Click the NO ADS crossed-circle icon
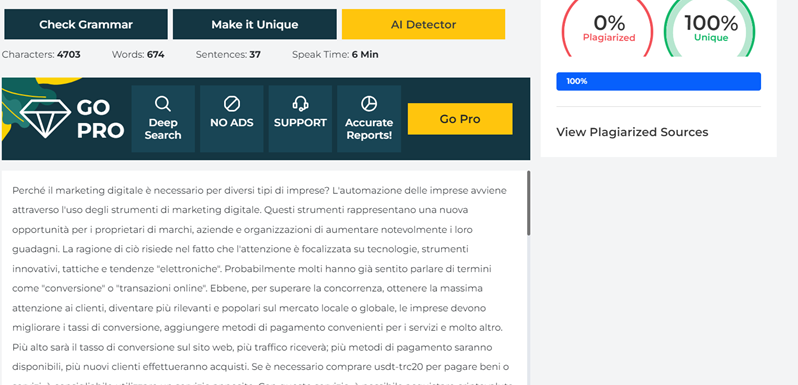Screen dimensions: 798x385 (x=232, y=104)
